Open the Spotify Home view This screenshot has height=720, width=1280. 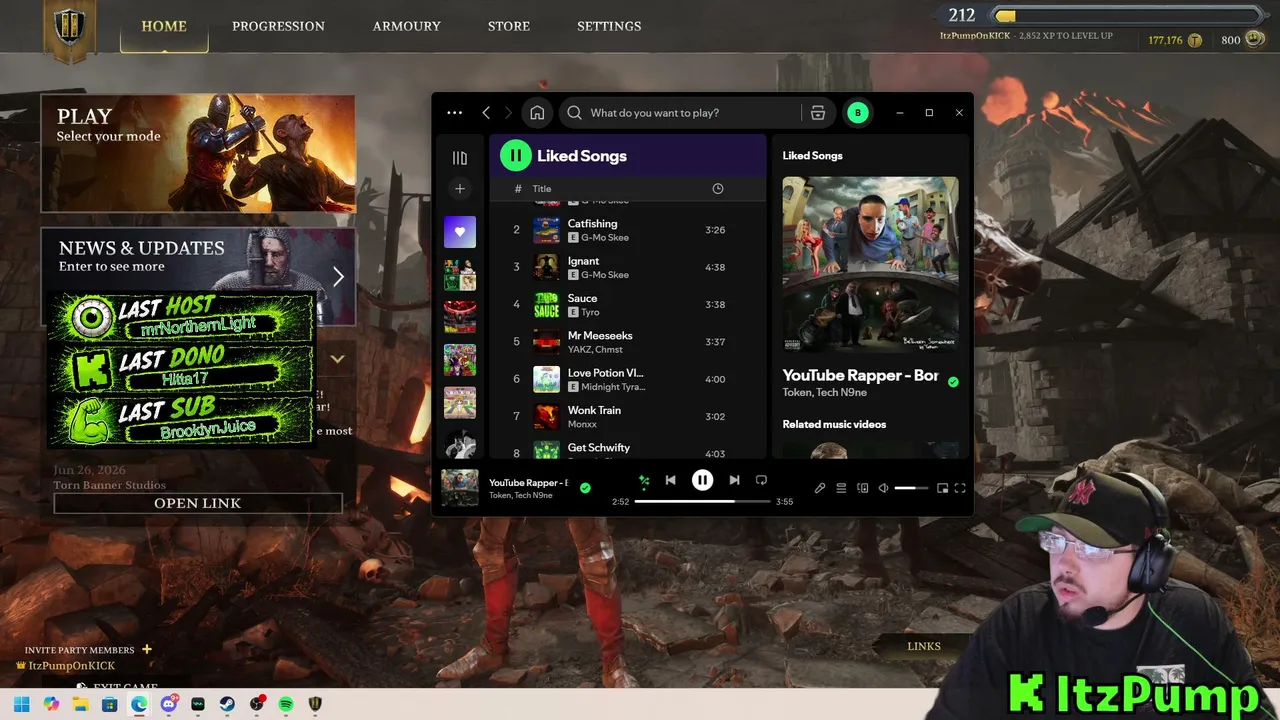pyautogui.click(x=537, y=113)
